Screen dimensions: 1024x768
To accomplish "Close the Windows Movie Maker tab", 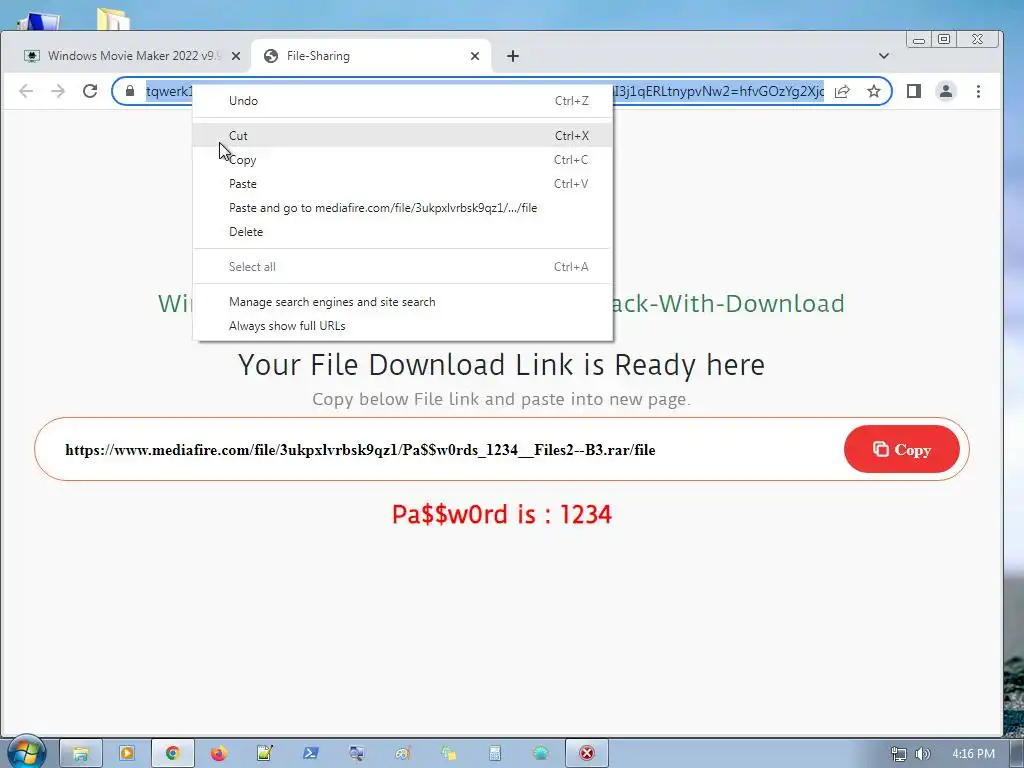I will point(236,56).
